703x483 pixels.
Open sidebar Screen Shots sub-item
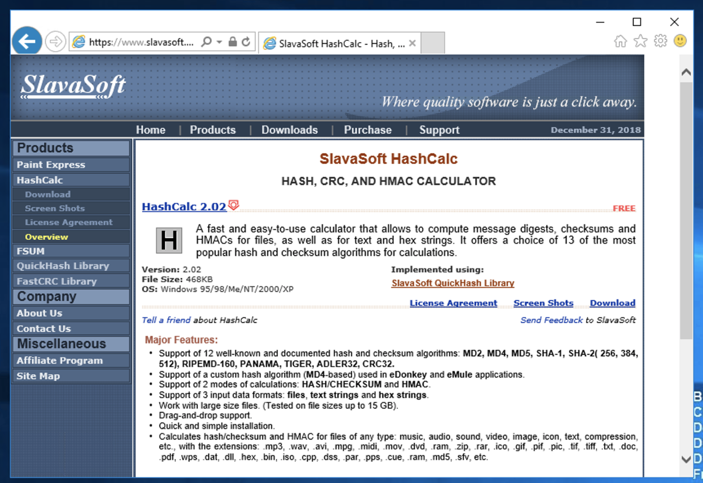[71, 208]
